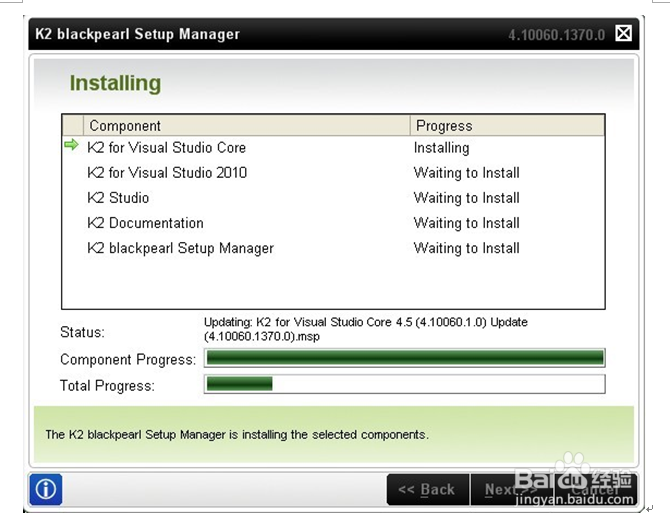The image size is (670, 523).
Task: Select K2 blackpearl Setup Manager row
Action: pyautogui.click(x=333, y=248)
